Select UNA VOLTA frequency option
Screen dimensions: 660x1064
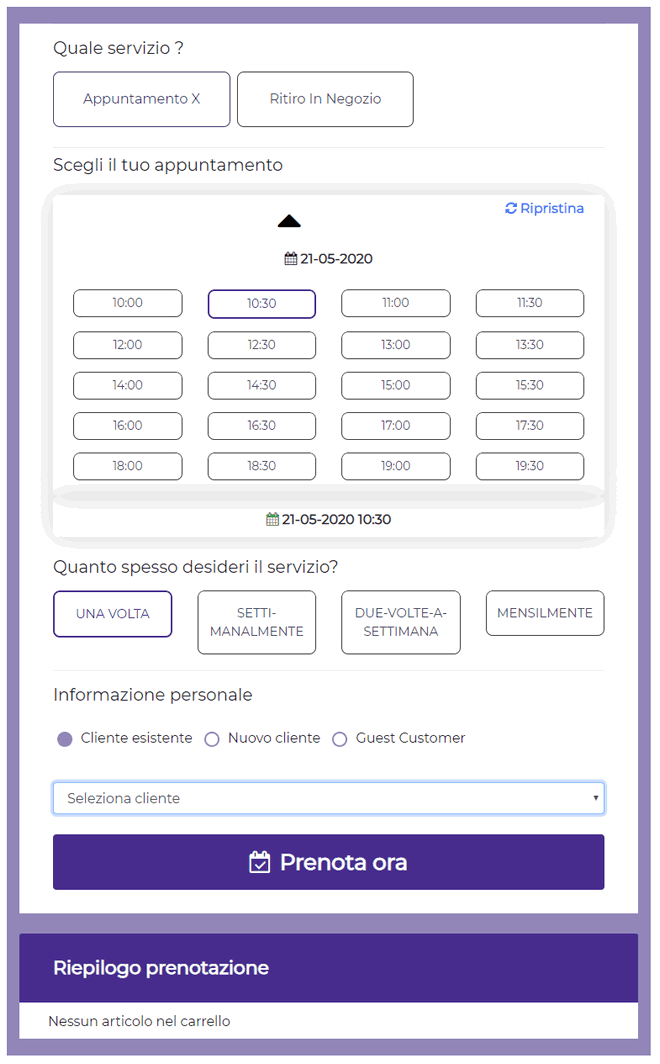pos(113,614)
